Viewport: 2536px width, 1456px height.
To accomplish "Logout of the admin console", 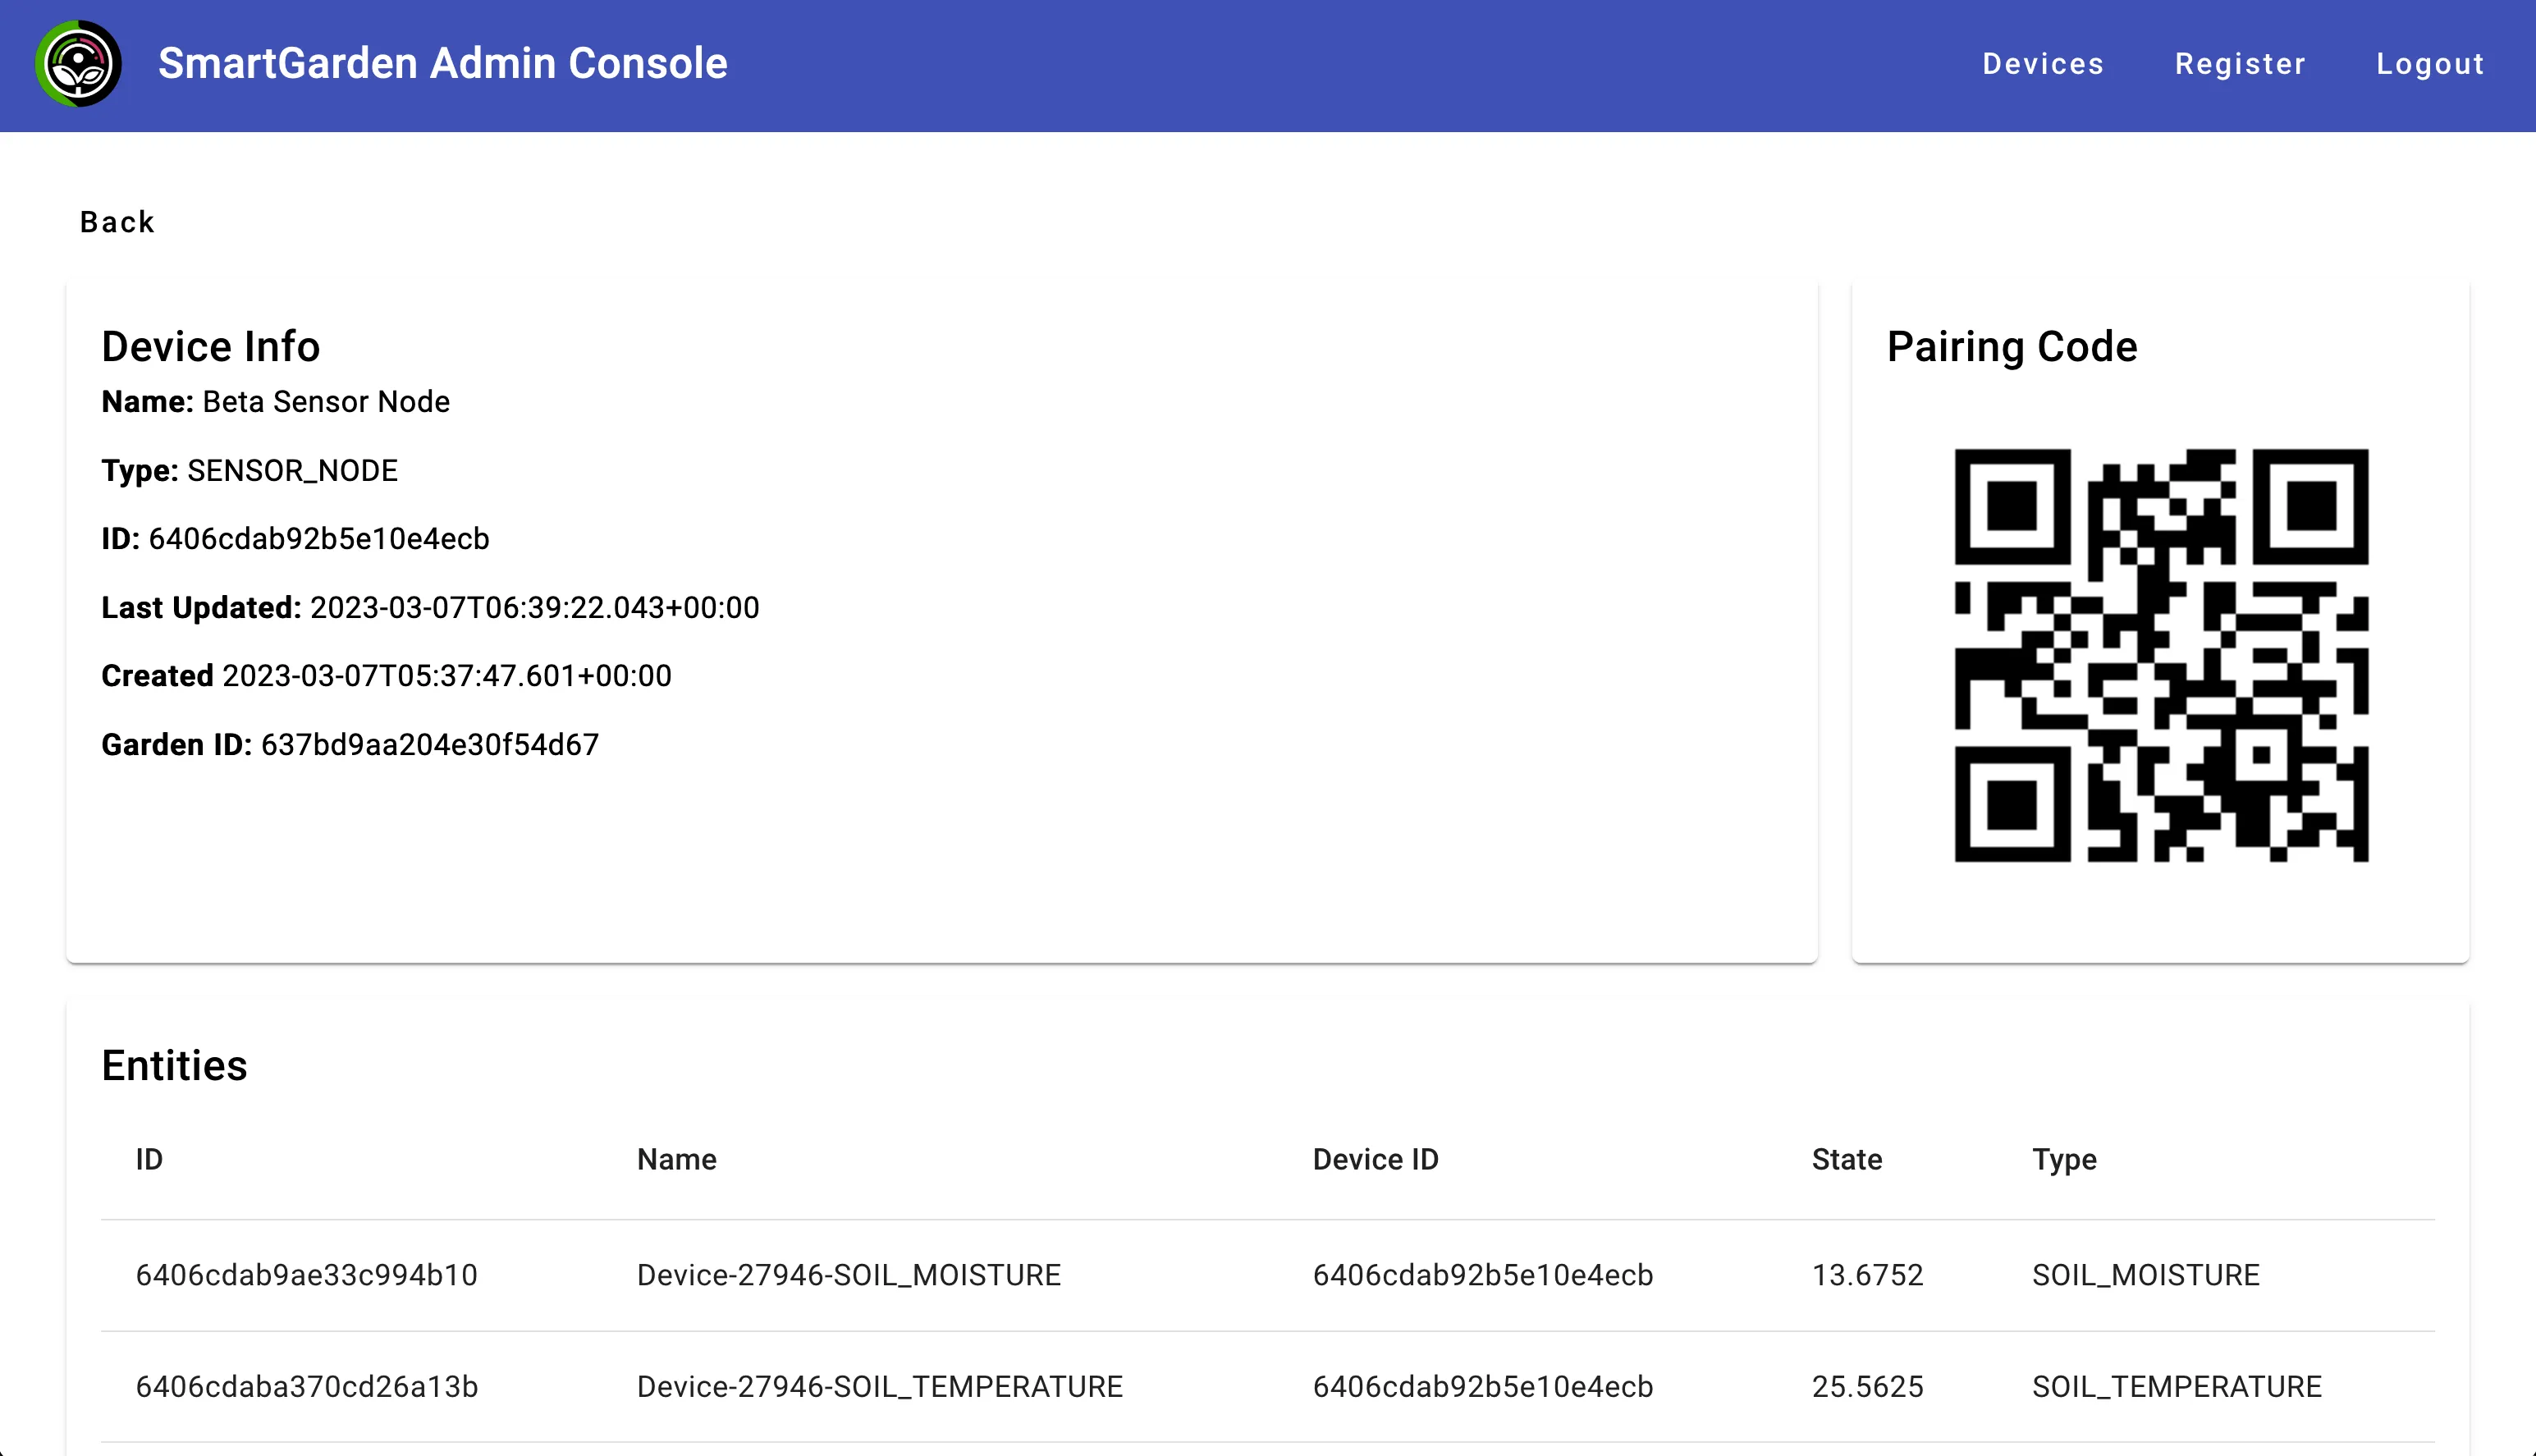I will [2430, 64].
